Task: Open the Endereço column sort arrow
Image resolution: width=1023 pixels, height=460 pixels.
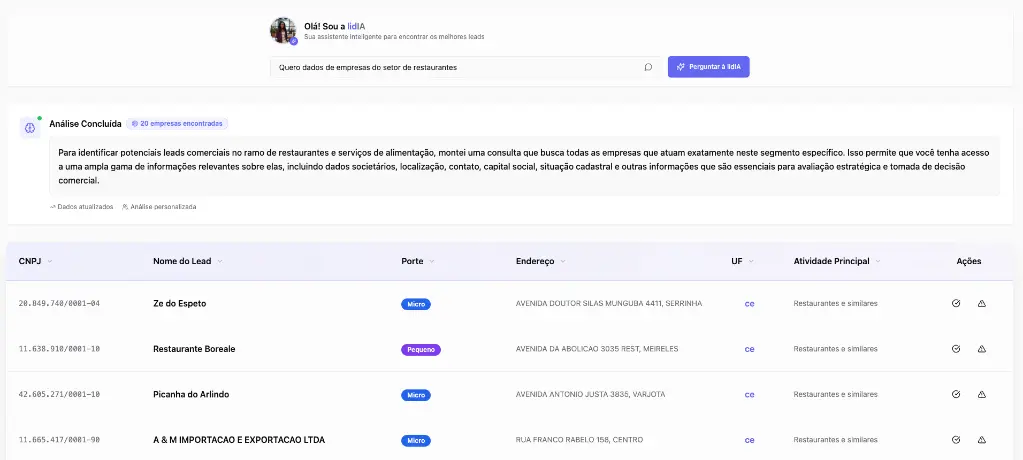Action: tap(564, 261)
